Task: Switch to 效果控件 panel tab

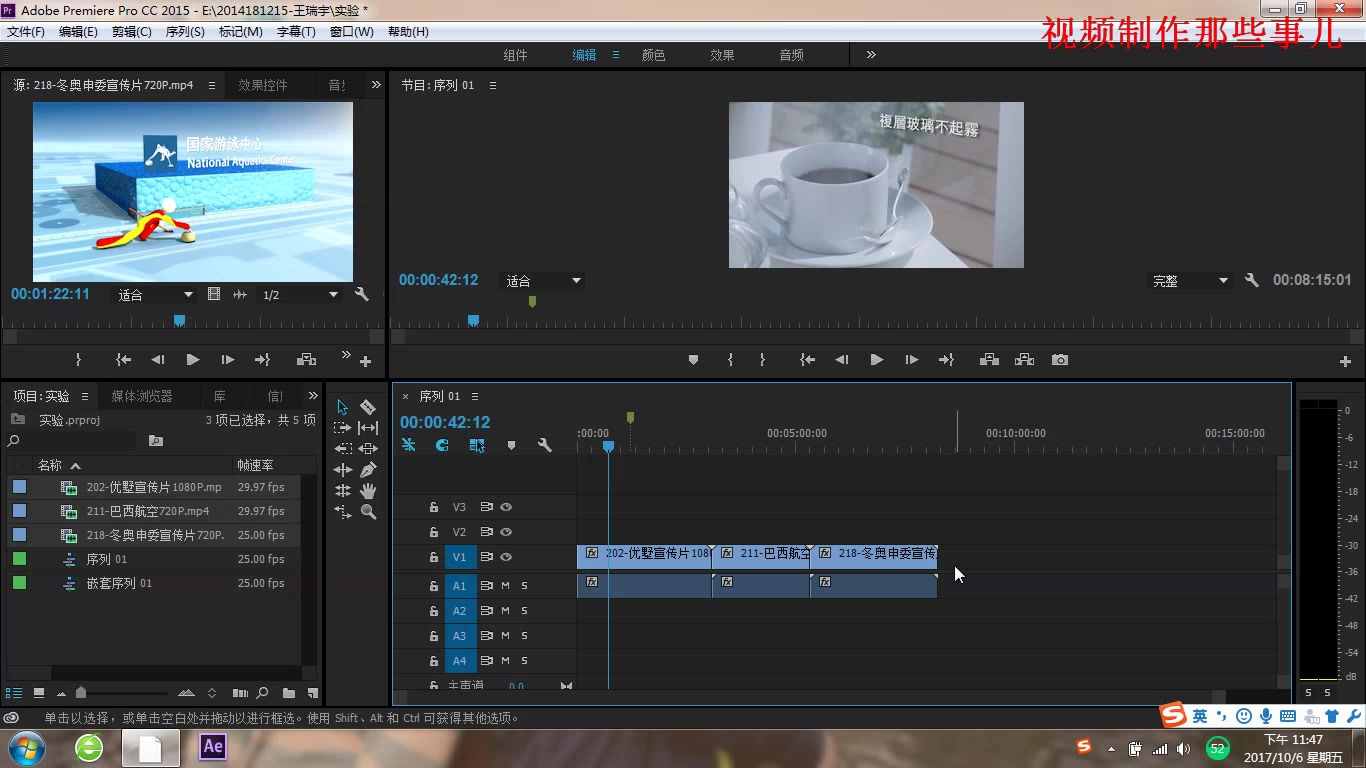Action: [263, 85]
